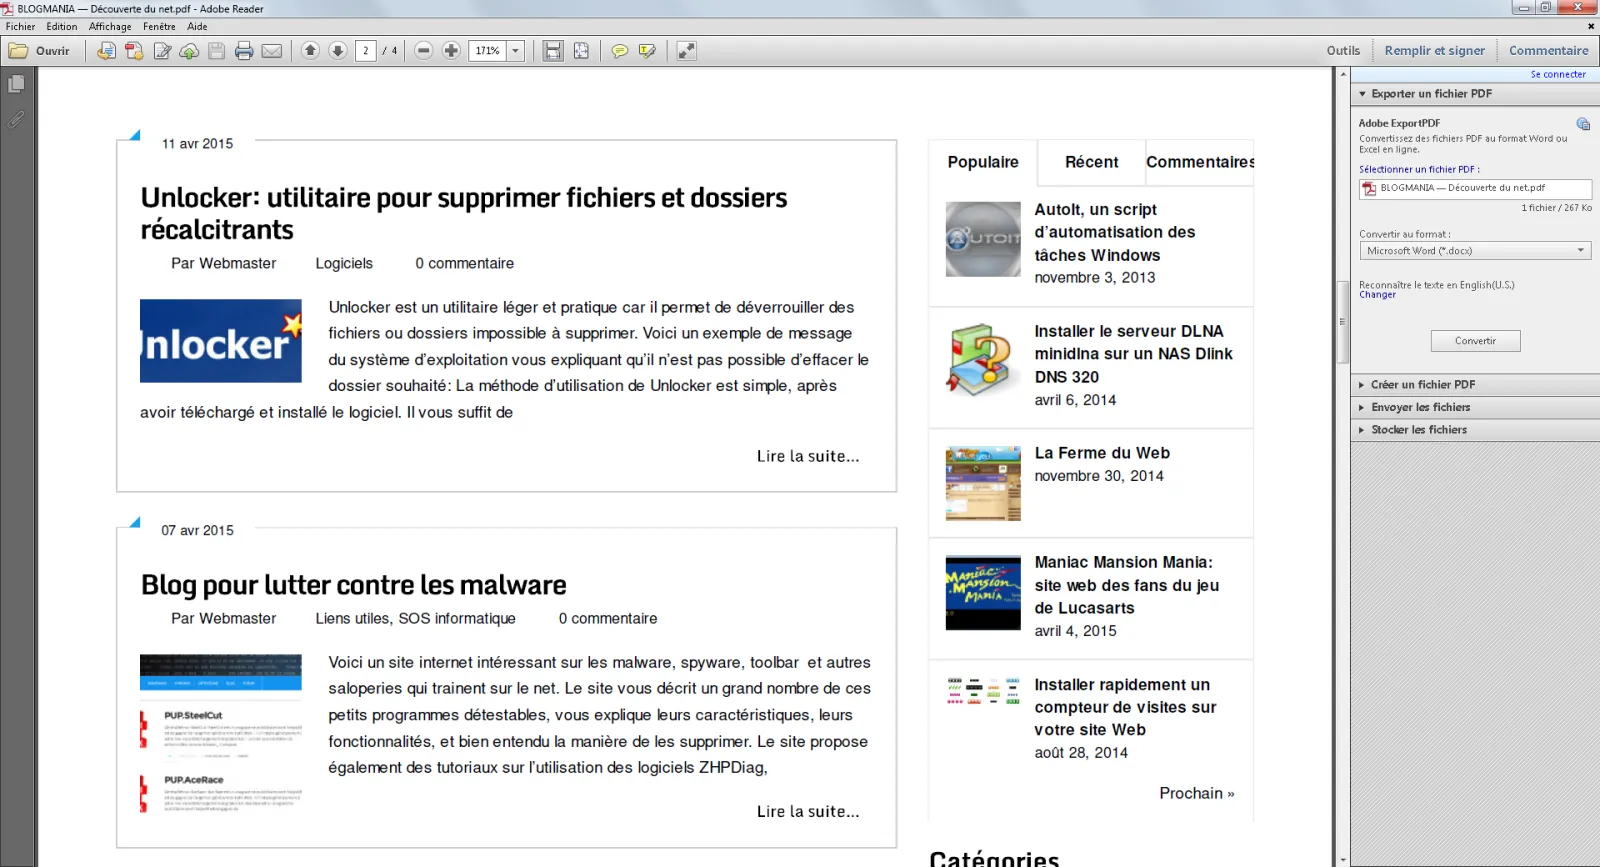
Task: Switch to the Commentaire pane tab
Action: (x=1548, y=51)
